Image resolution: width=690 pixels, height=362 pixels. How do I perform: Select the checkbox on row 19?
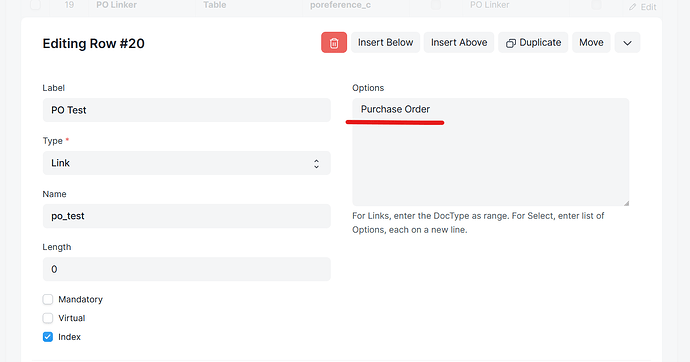pos(35,5)
